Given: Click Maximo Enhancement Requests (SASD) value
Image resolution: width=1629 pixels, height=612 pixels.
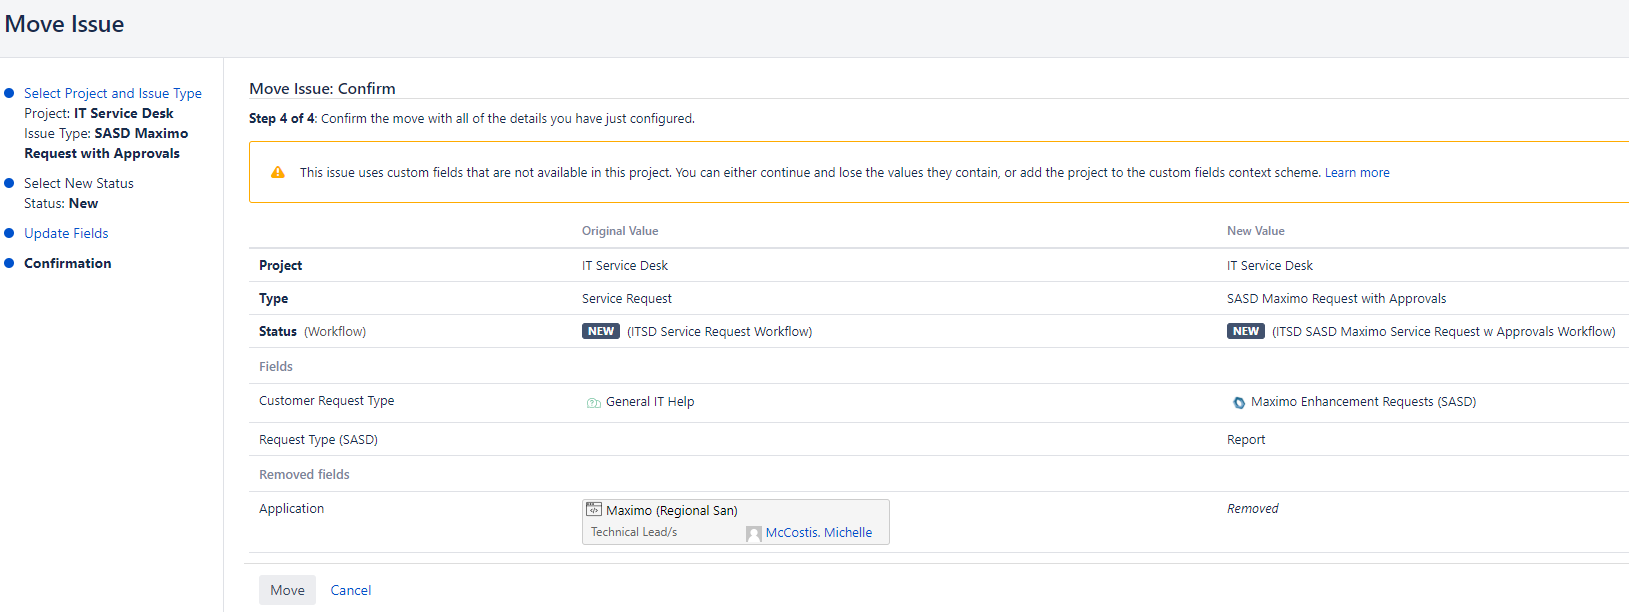Looking at the screenshot, I should (x=1363, y=401).
